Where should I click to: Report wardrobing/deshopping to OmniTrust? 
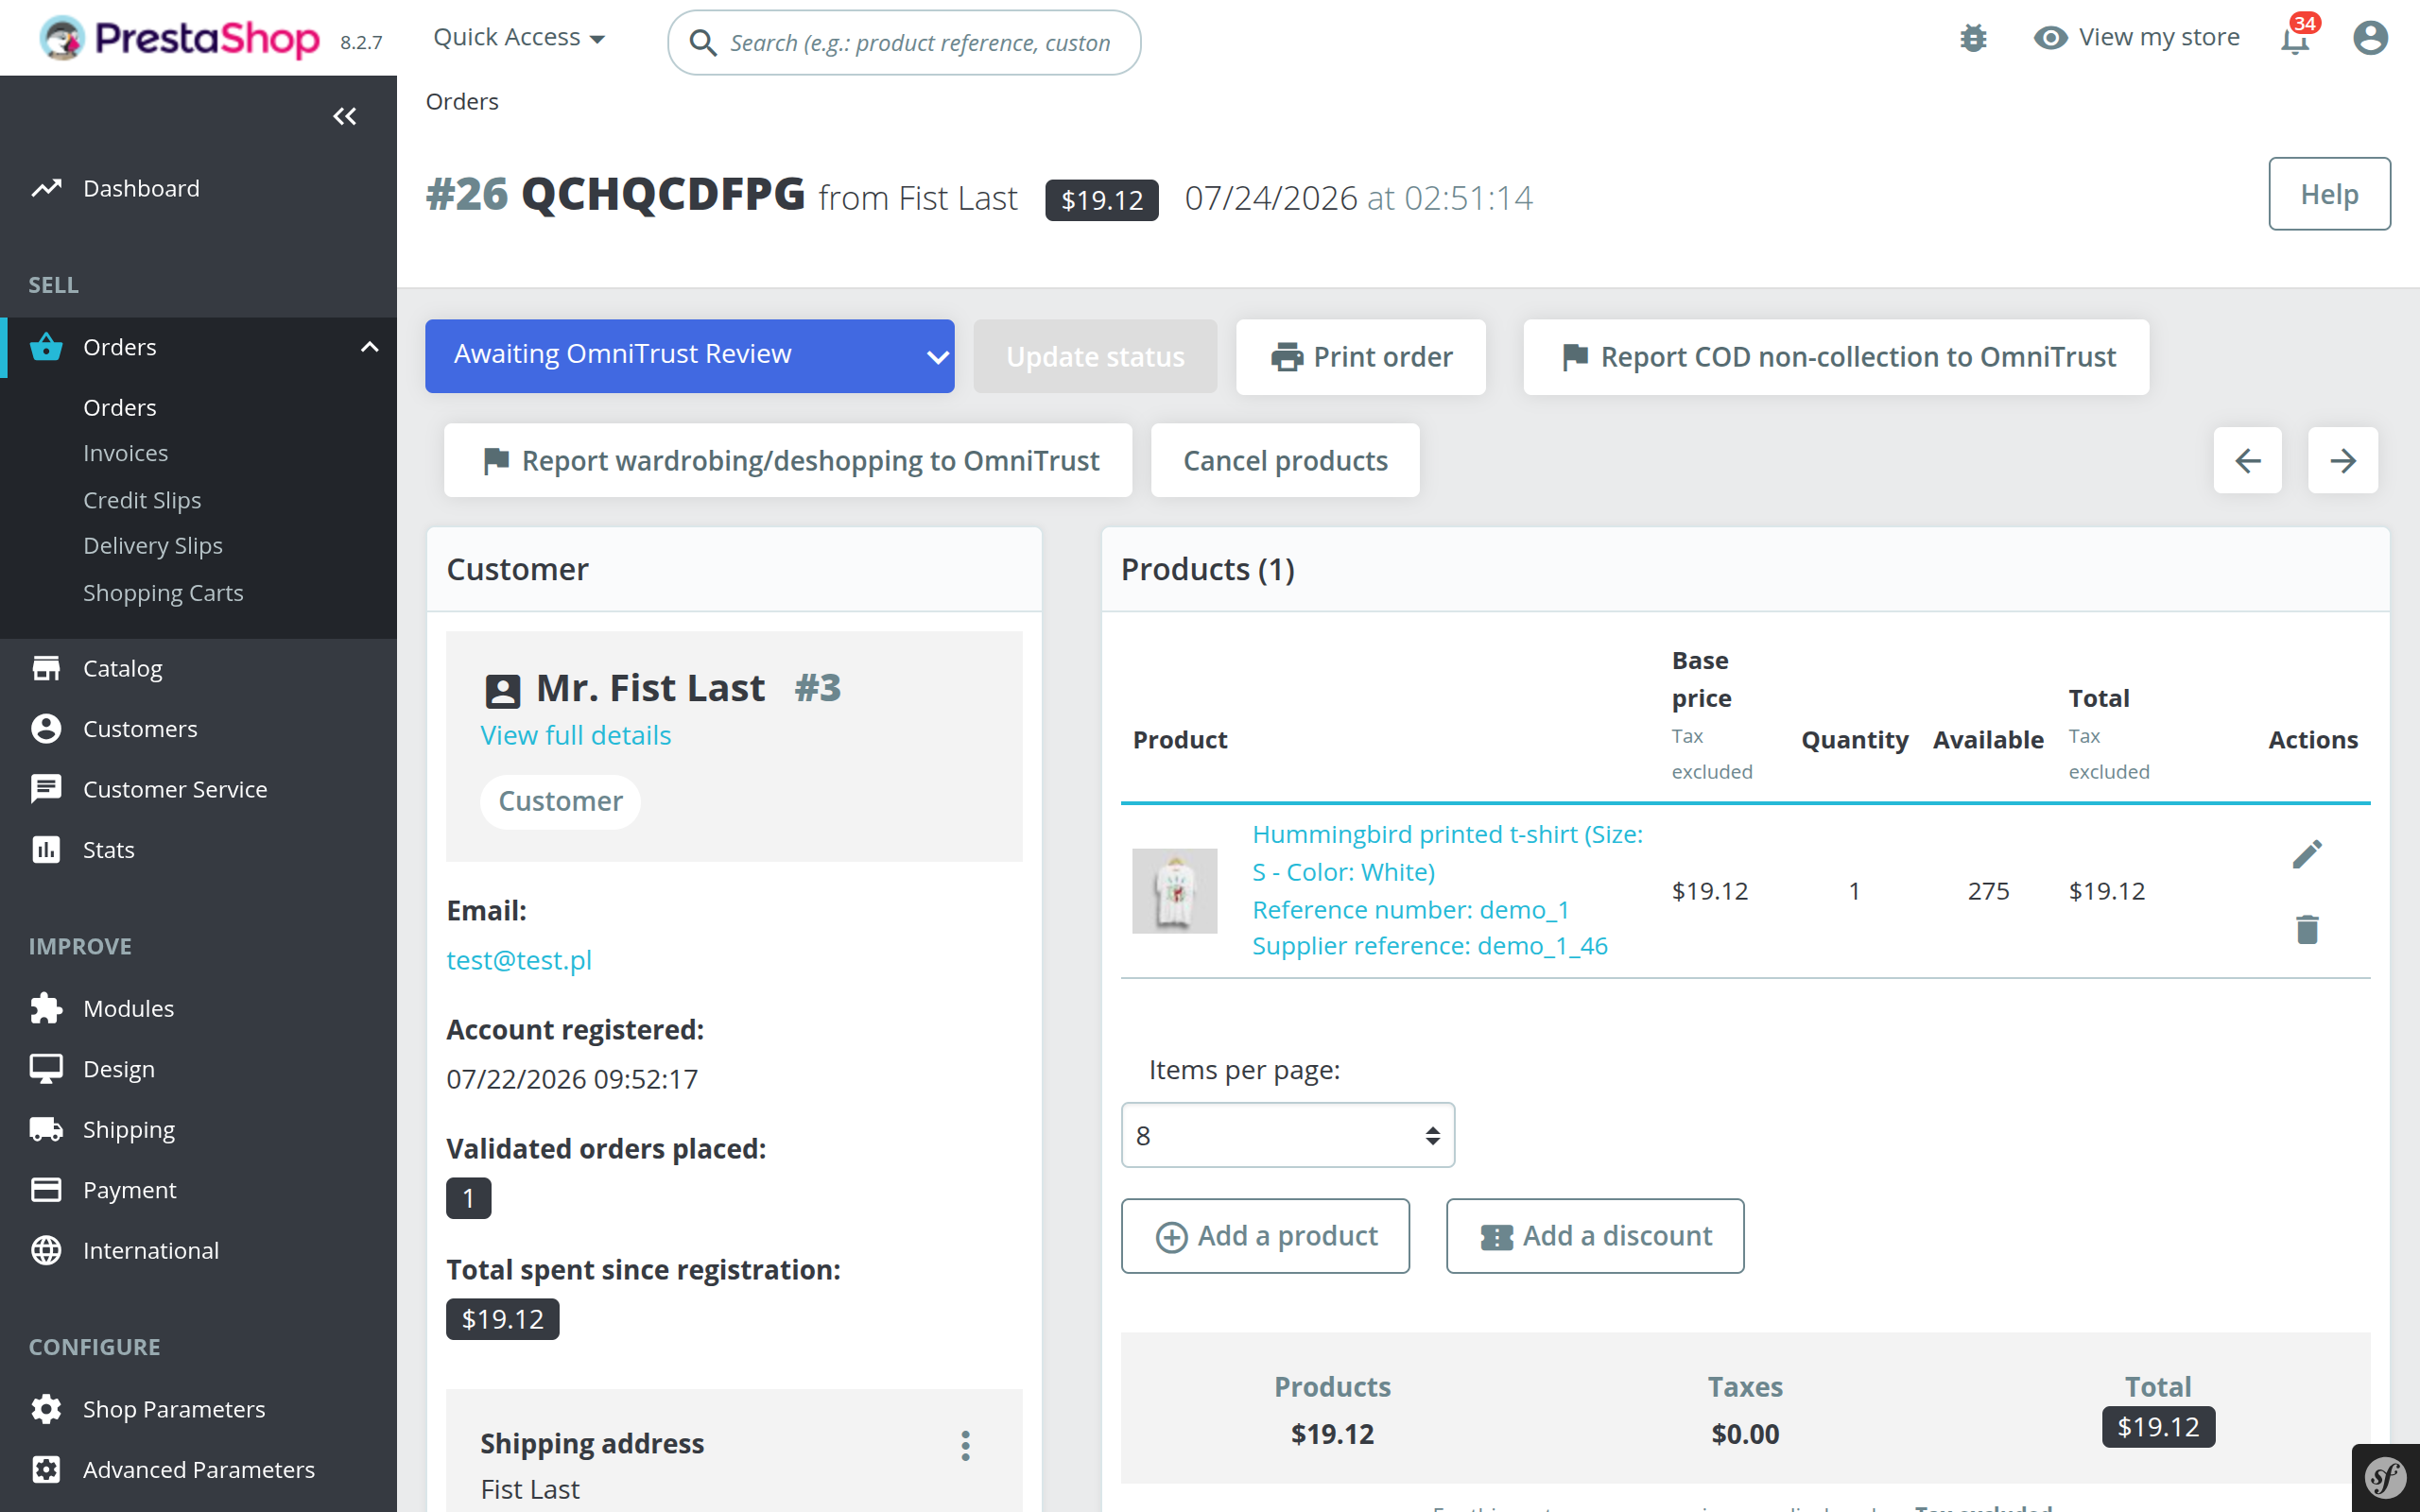point(788,460)
